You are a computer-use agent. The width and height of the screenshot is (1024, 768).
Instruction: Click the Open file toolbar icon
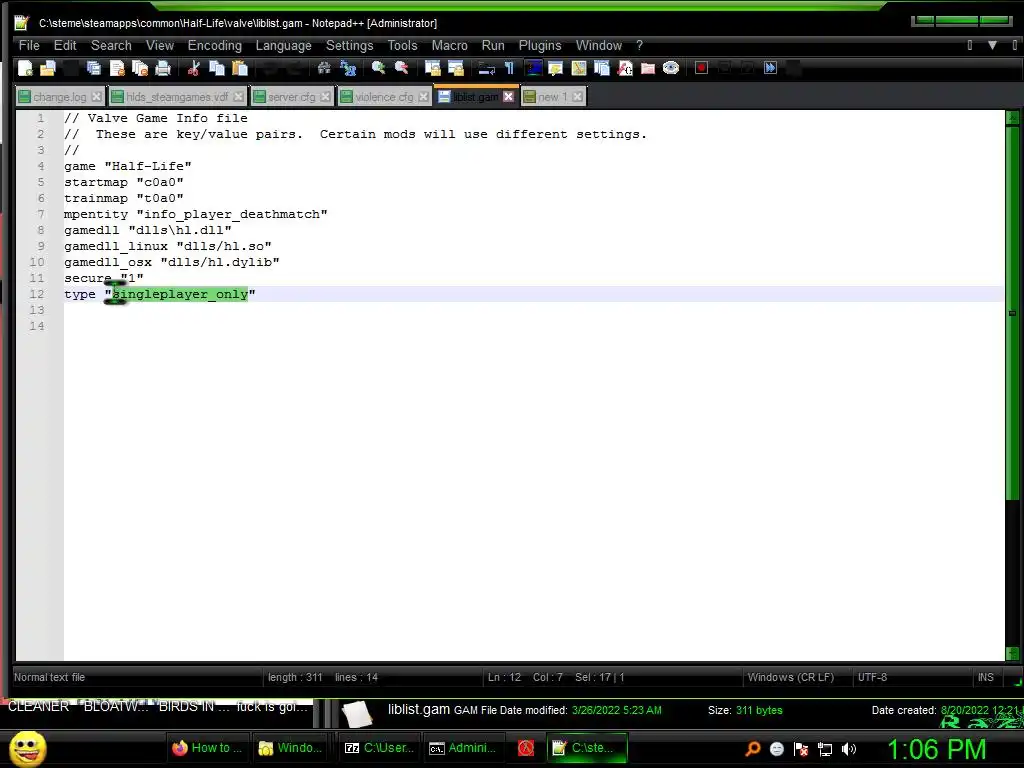(x=48, y=68)
